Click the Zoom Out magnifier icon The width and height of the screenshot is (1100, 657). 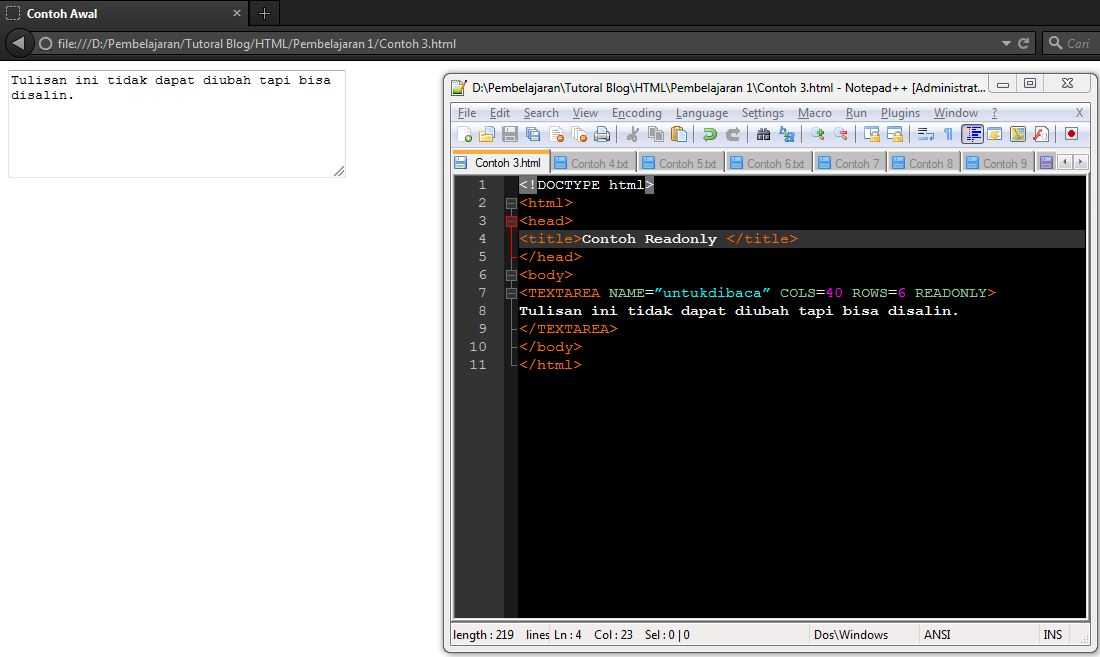(840, 135)
